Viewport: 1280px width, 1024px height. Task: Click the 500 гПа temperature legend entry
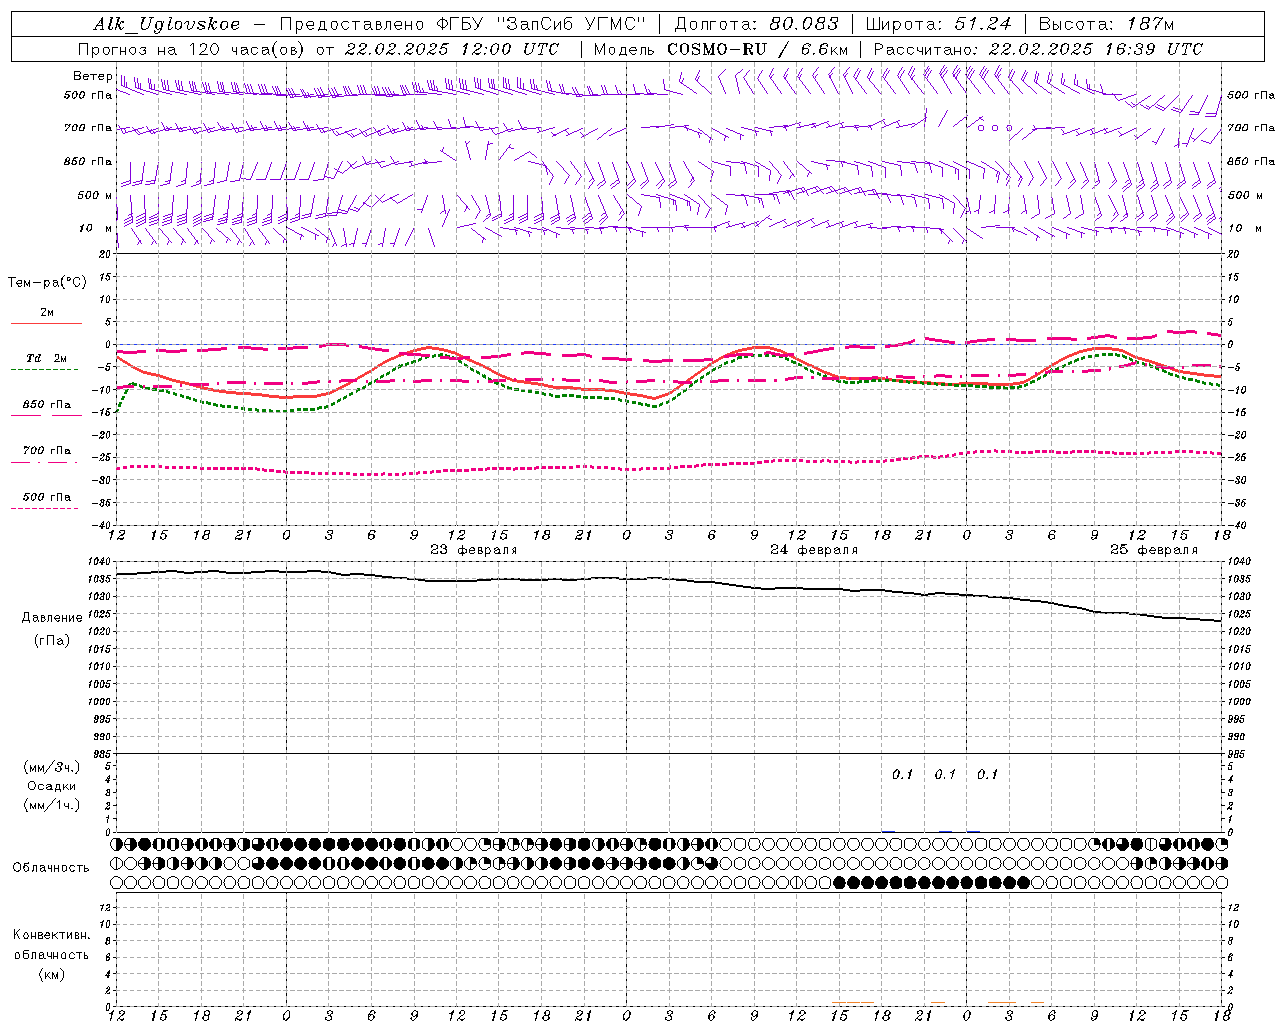point(47,497)
